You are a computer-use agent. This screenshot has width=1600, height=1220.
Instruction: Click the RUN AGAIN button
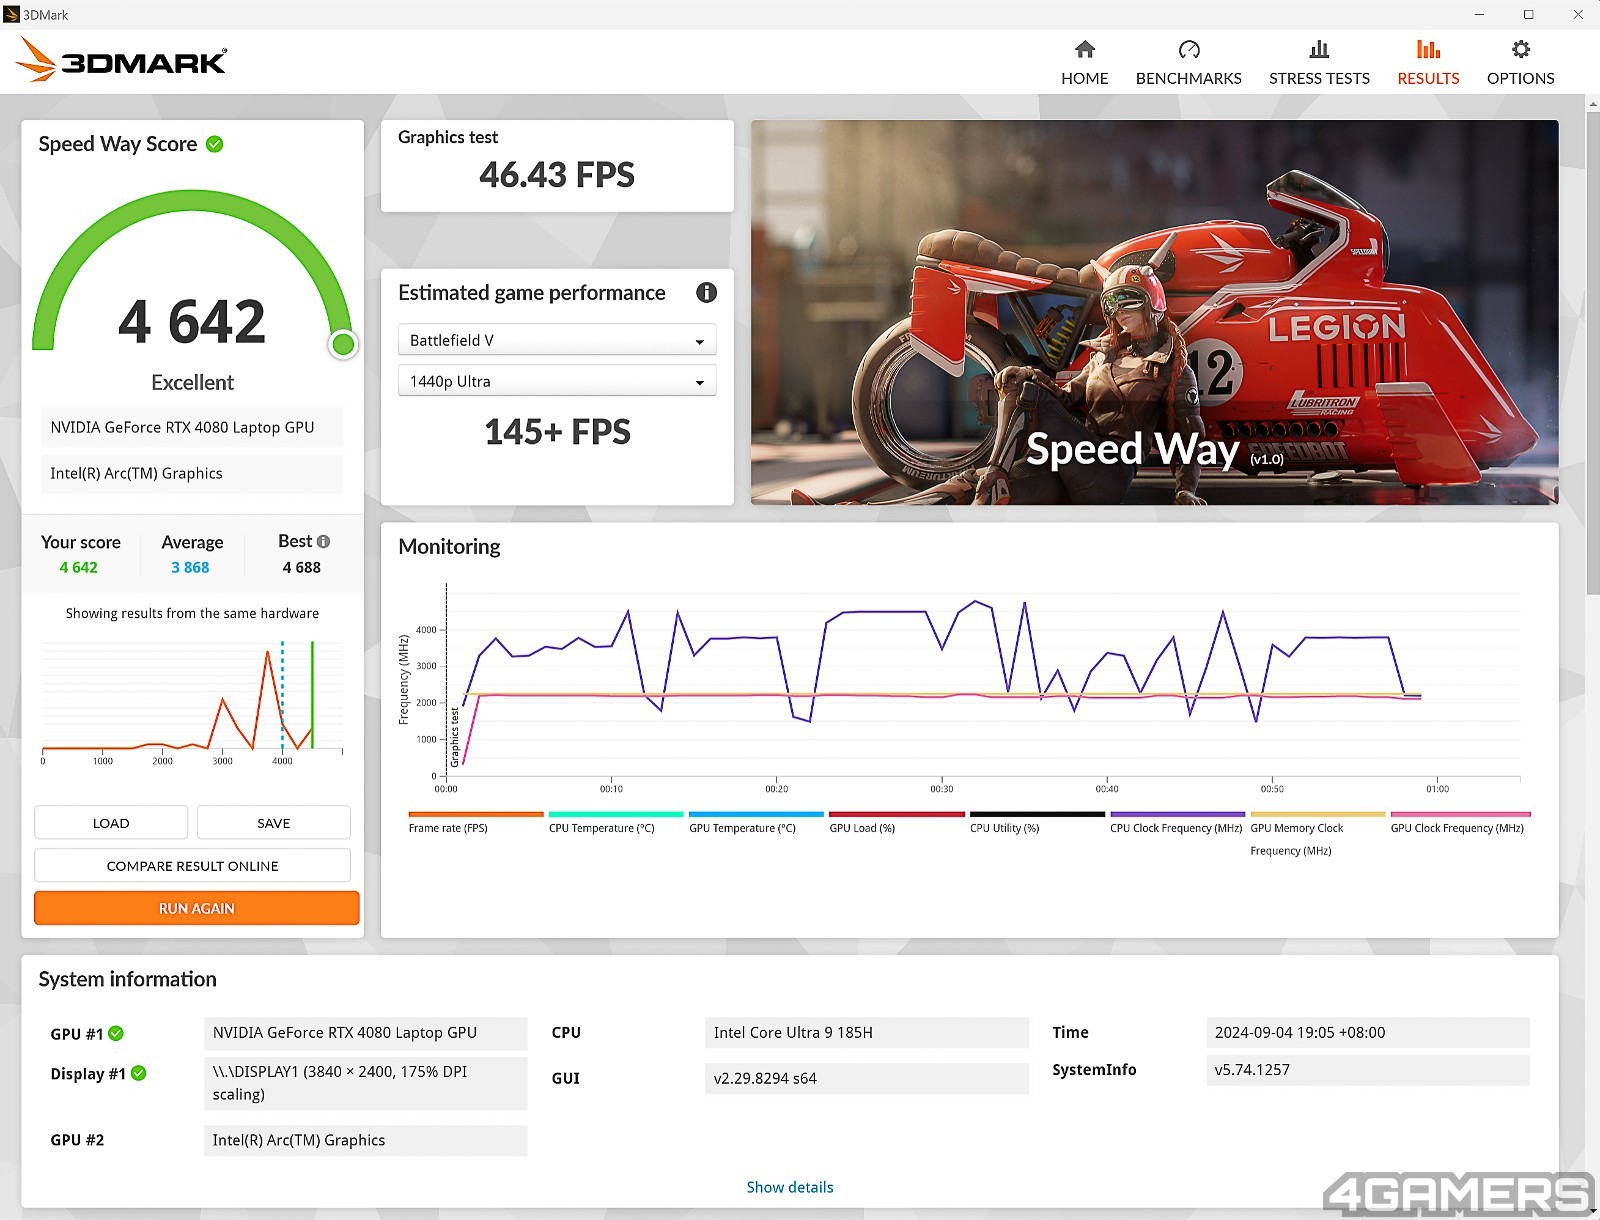point(196,908)
